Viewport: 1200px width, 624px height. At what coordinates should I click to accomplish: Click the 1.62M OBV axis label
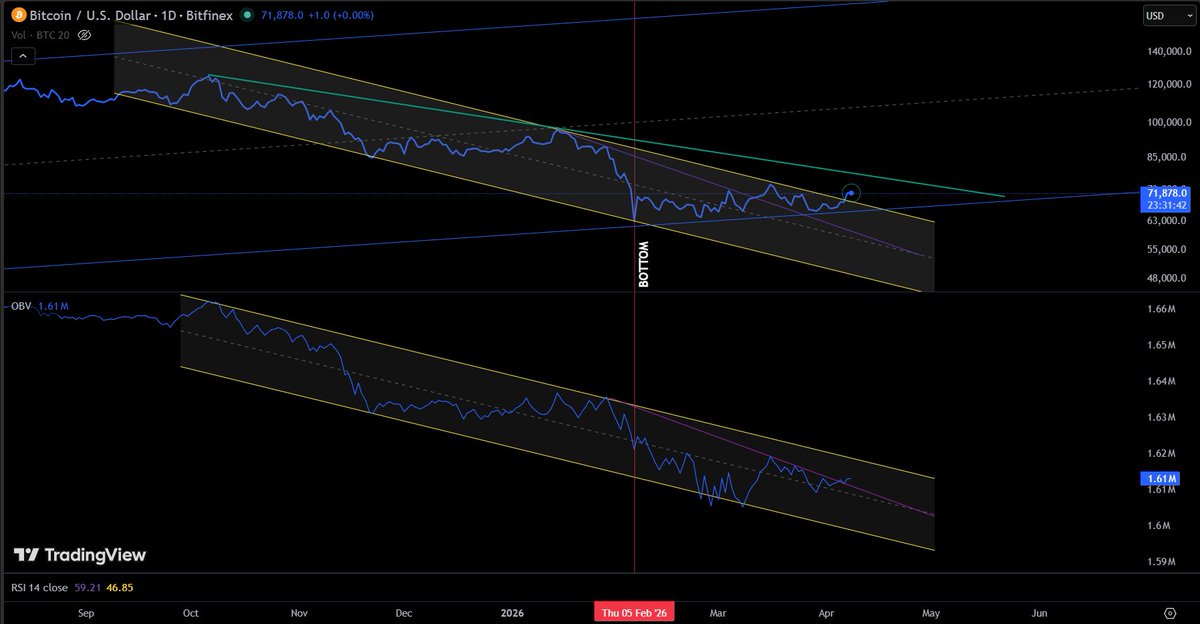click(x=1160, y=453)
